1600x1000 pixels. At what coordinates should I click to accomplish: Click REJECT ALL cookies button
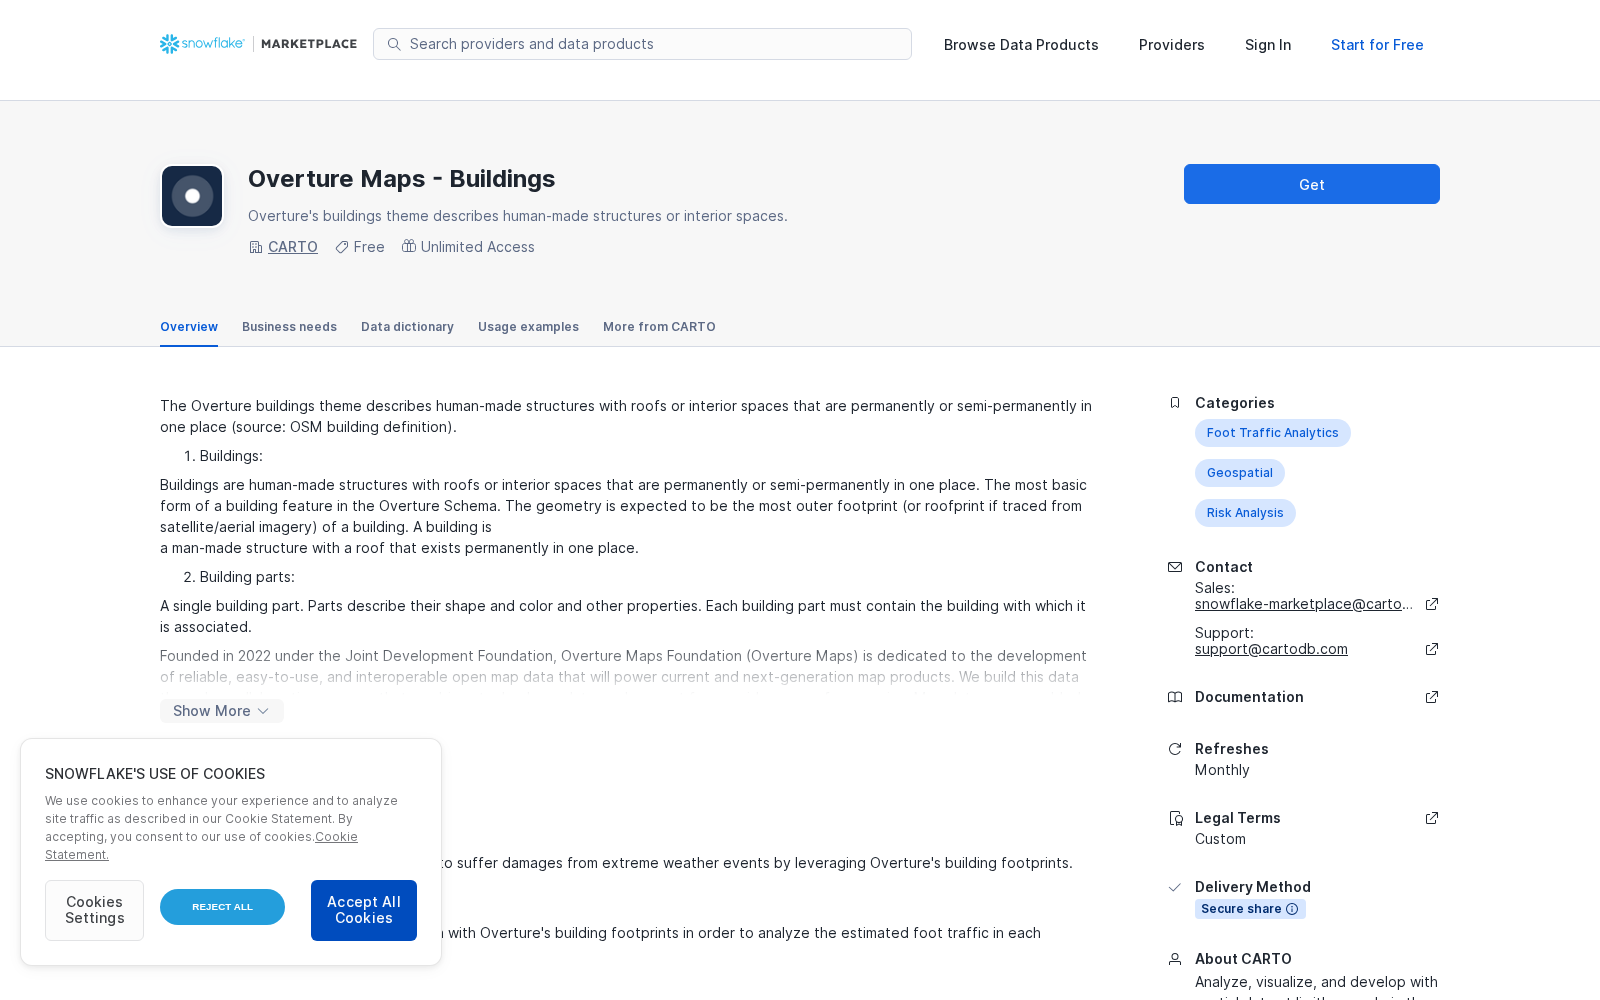click(222, 907)
